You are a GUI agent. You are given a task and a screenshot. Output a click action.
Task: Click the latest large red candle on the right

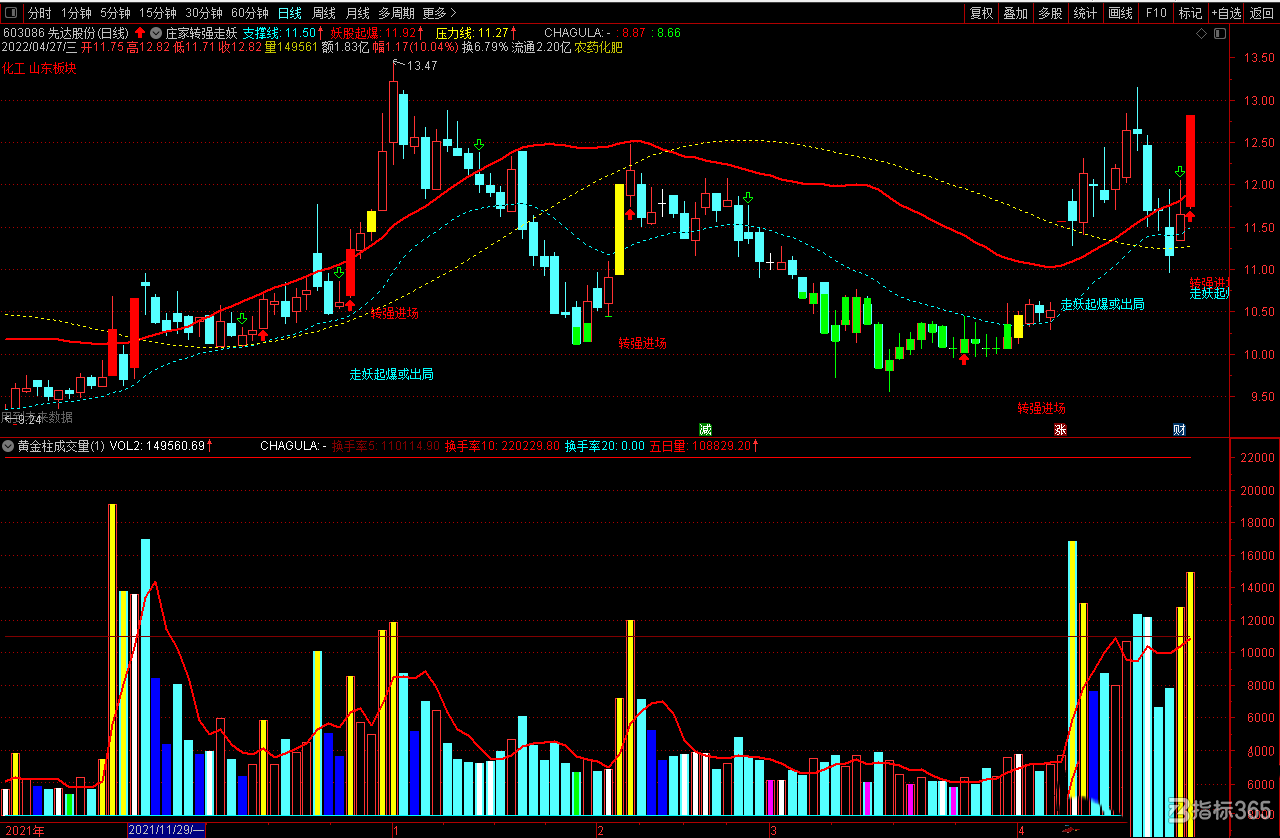[x=1190, y=161]
